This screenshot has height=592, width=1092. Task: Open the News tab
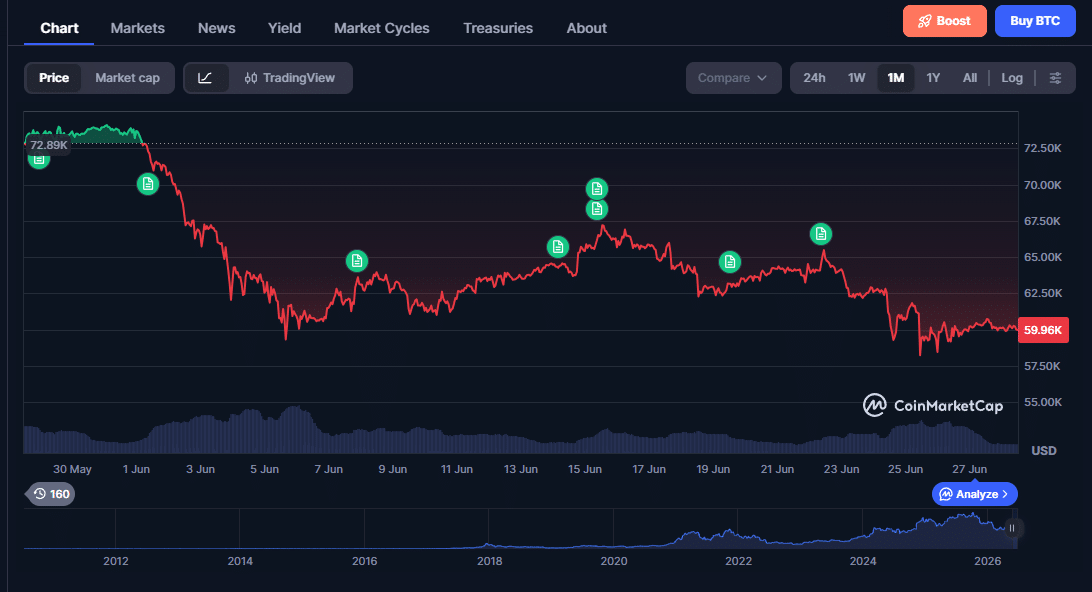pos(217,28)
